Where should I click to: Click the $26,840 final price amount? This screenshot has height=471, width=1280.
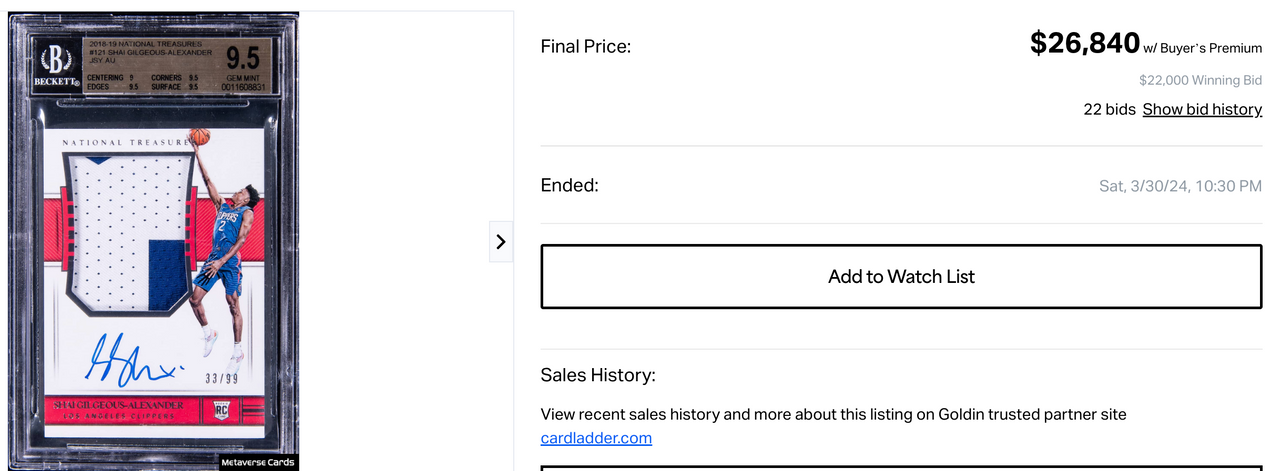(x=1085, y=43)
